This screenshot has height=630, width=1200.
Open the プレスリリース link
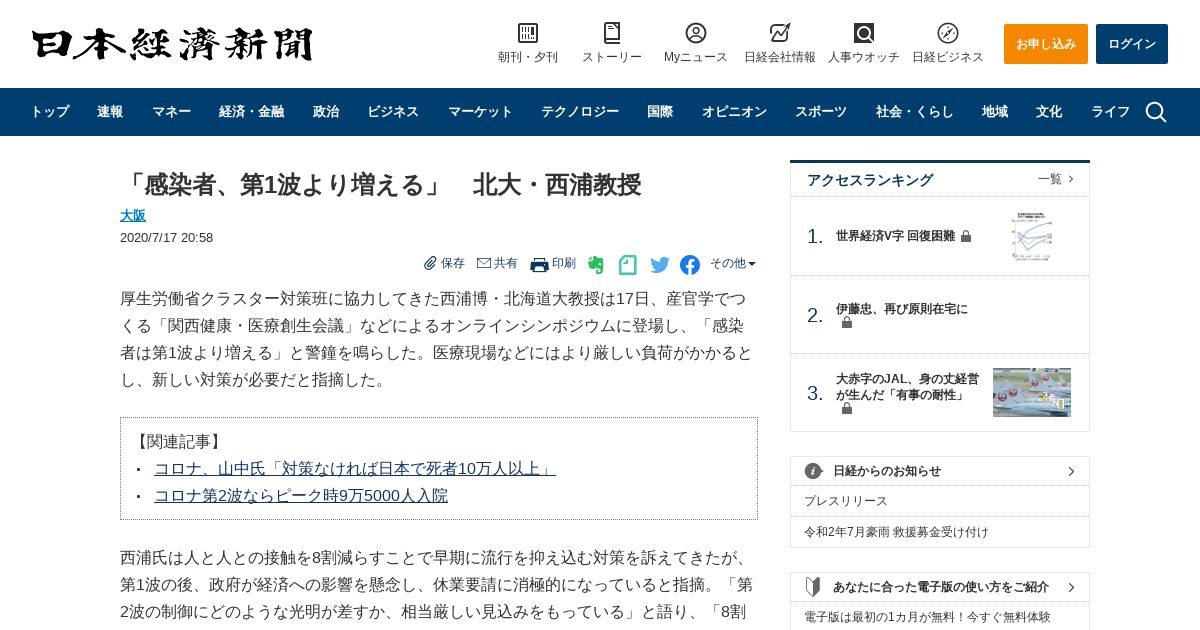pos(846,501)
